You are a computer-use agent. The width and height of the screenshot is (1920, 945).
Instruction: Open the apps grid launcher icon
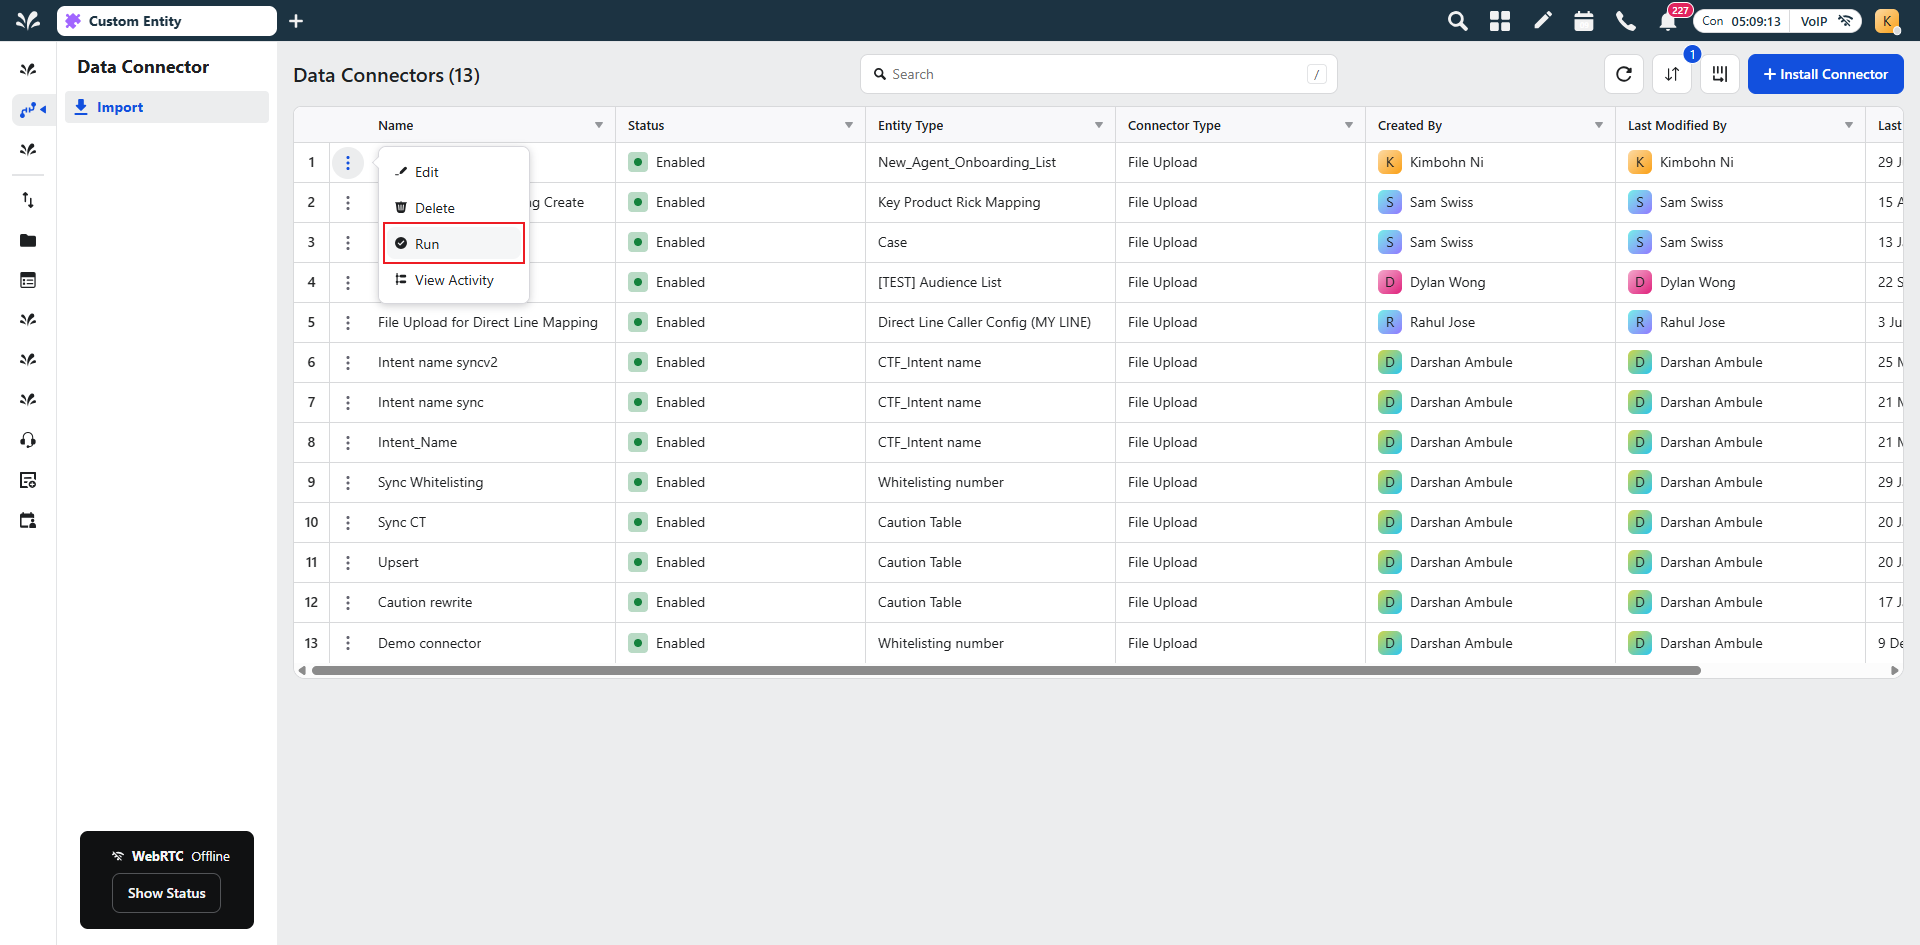coord(1500,21)
